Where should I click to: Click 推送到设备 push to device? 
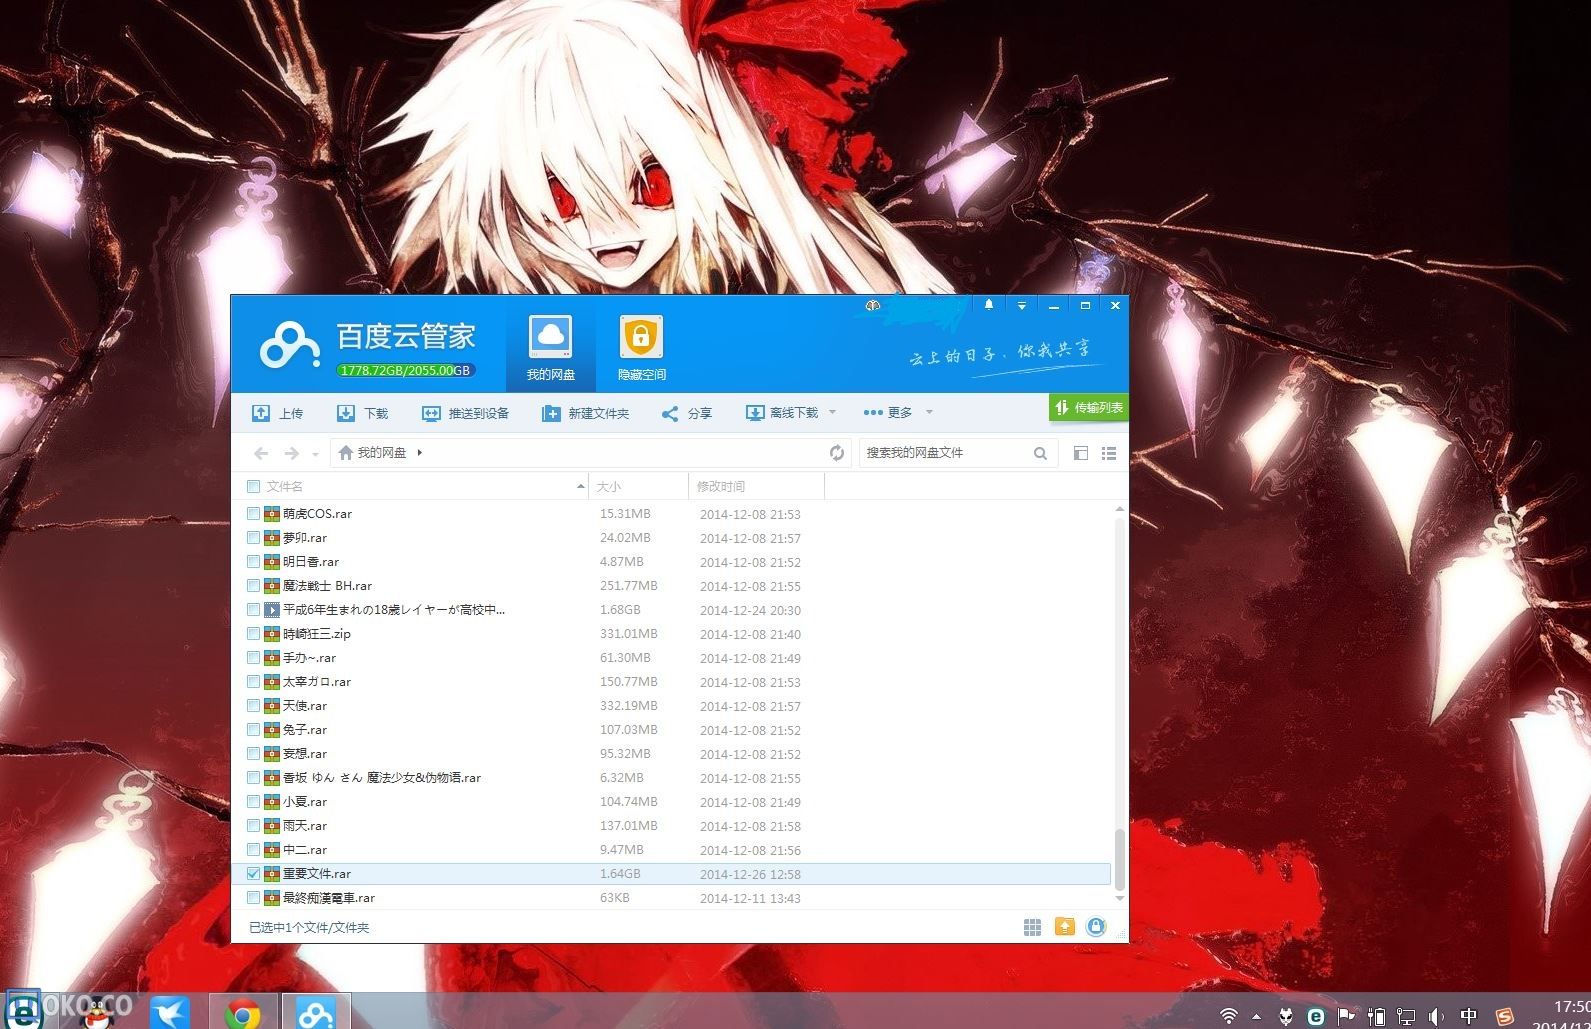[x=465, y=413]
